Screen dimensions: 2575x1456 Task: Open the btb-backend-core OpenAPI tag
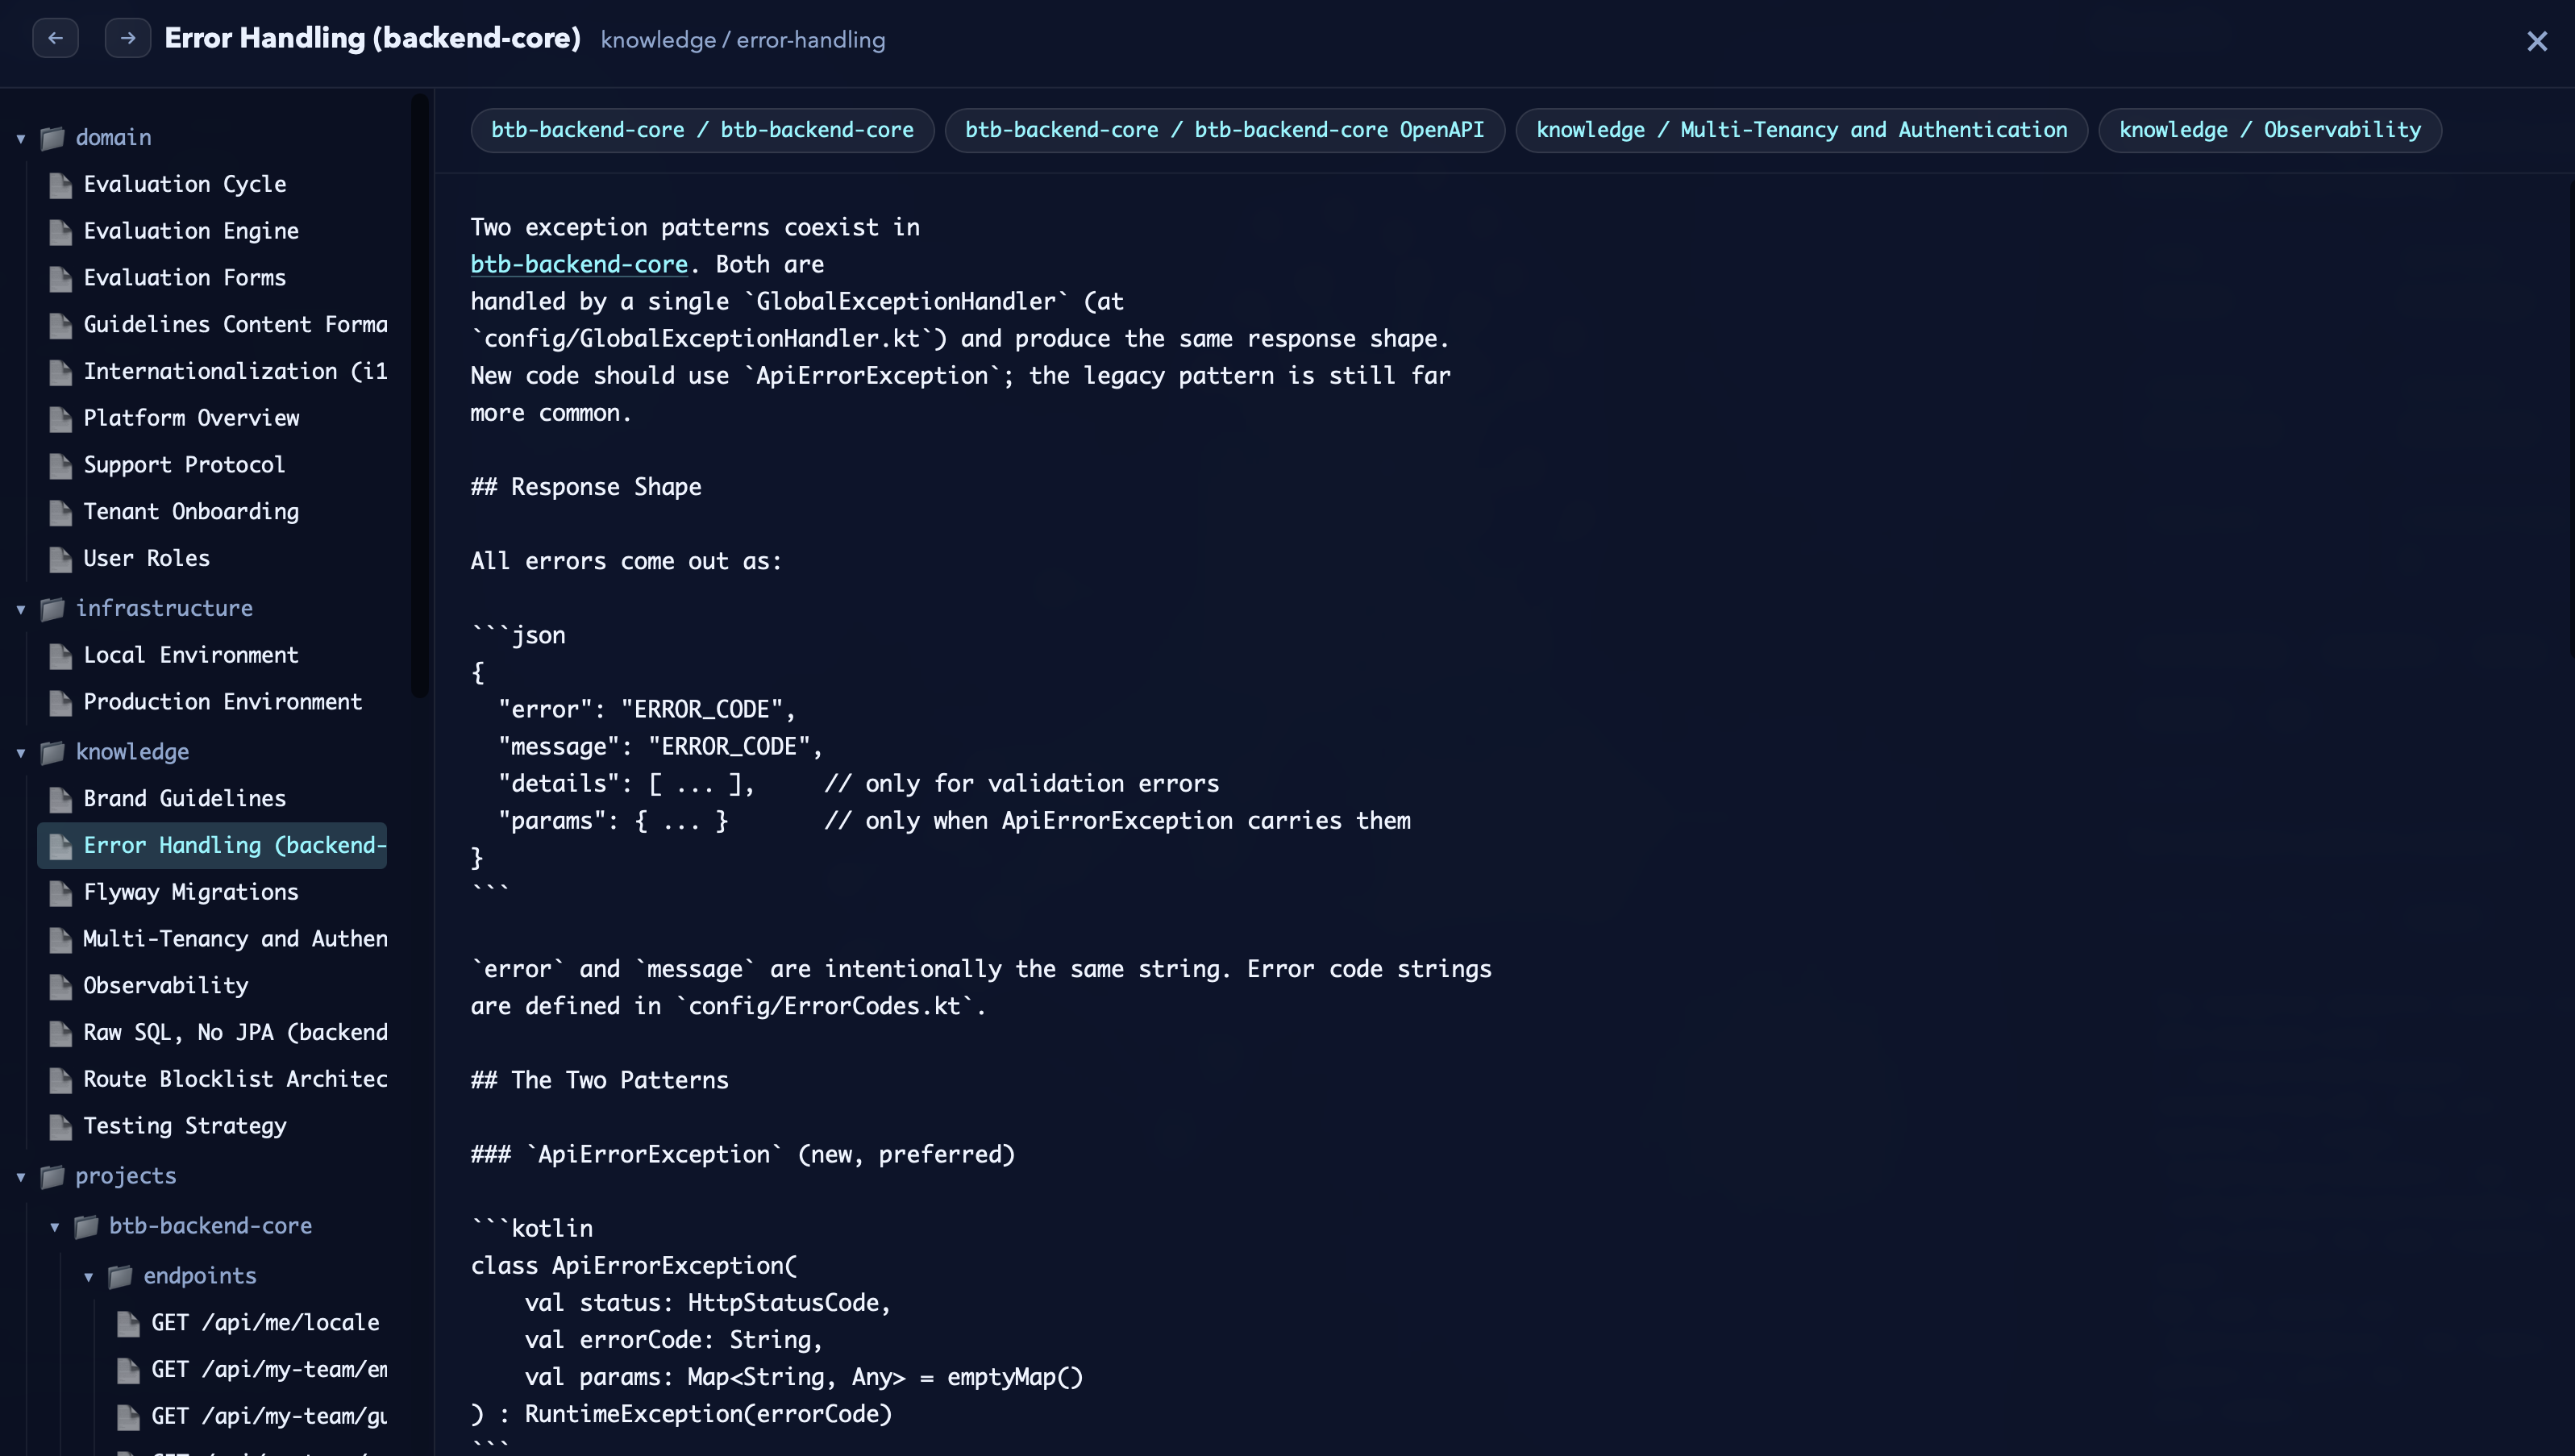pos(1224,130)
